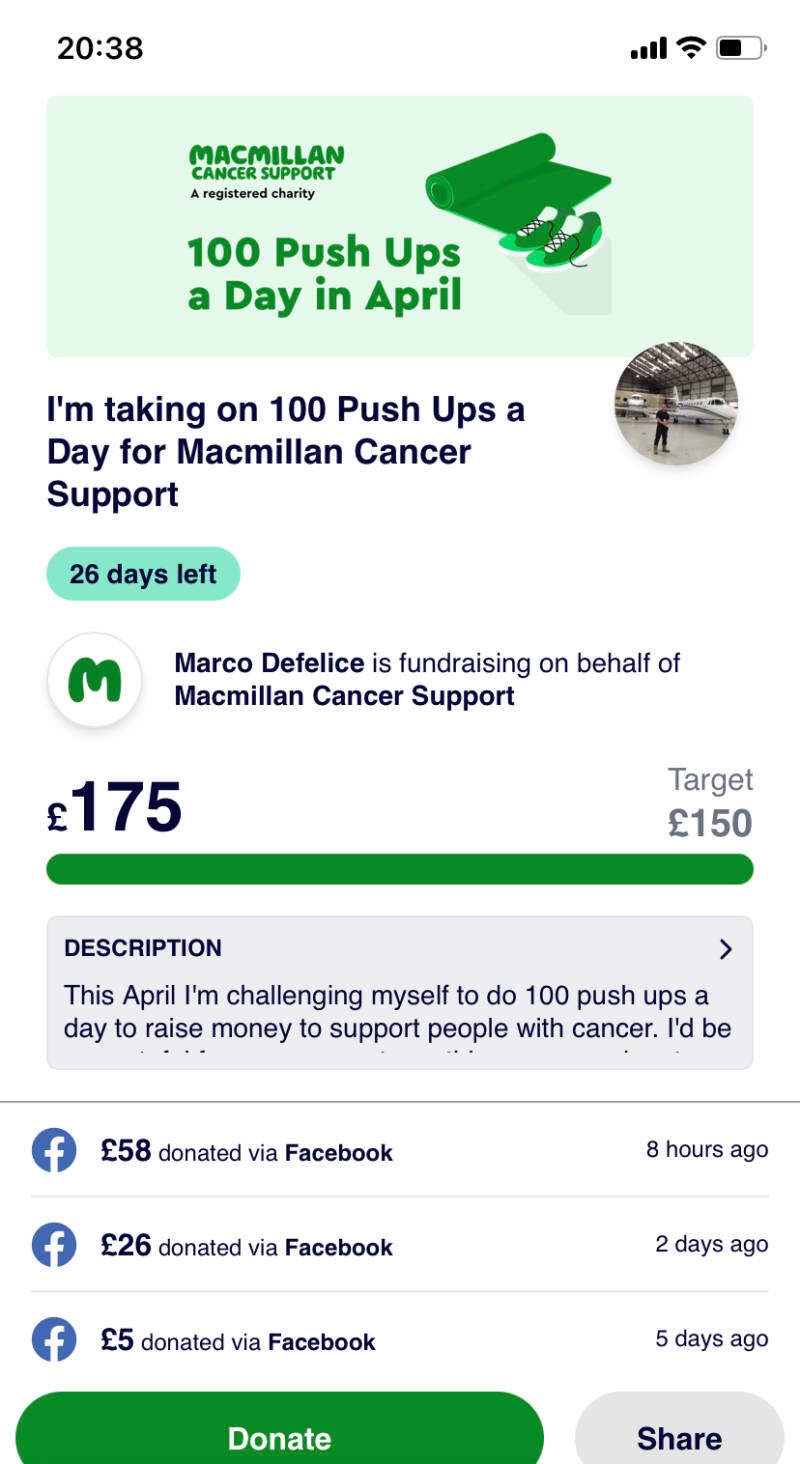Screen dimensions: 800x1464
Task: Tap the Wi-Fi status icon
Action: point(690,47)
